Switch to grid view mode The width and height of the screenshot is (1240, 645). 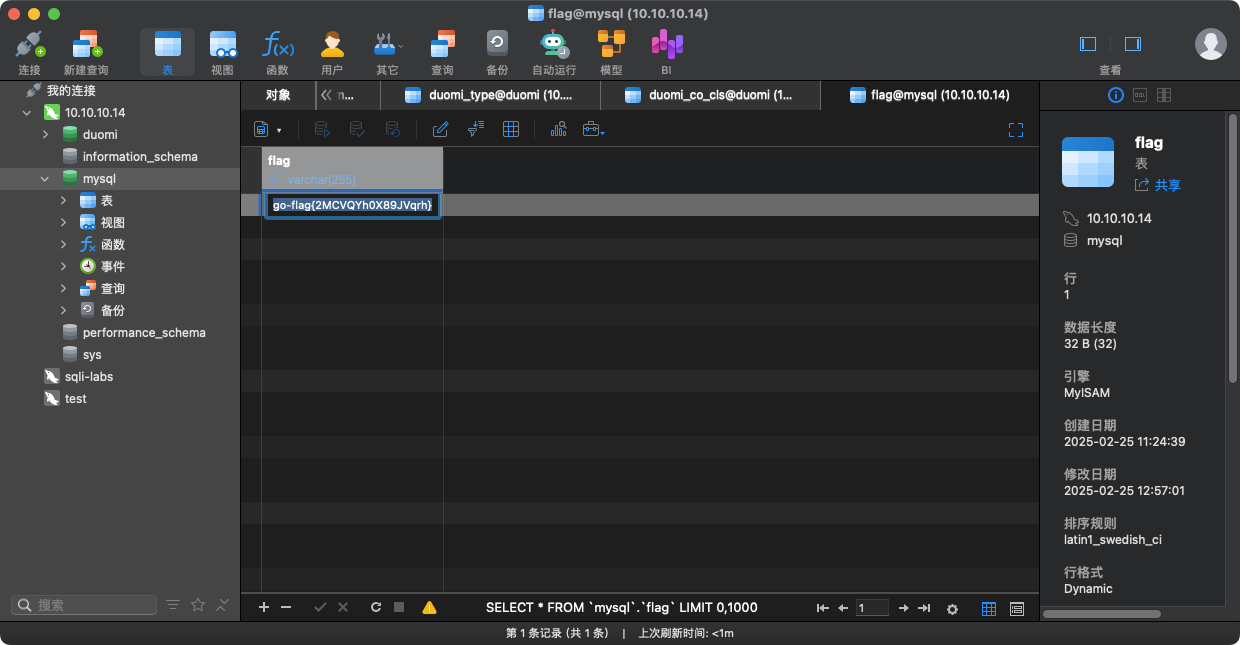point(988,608)
